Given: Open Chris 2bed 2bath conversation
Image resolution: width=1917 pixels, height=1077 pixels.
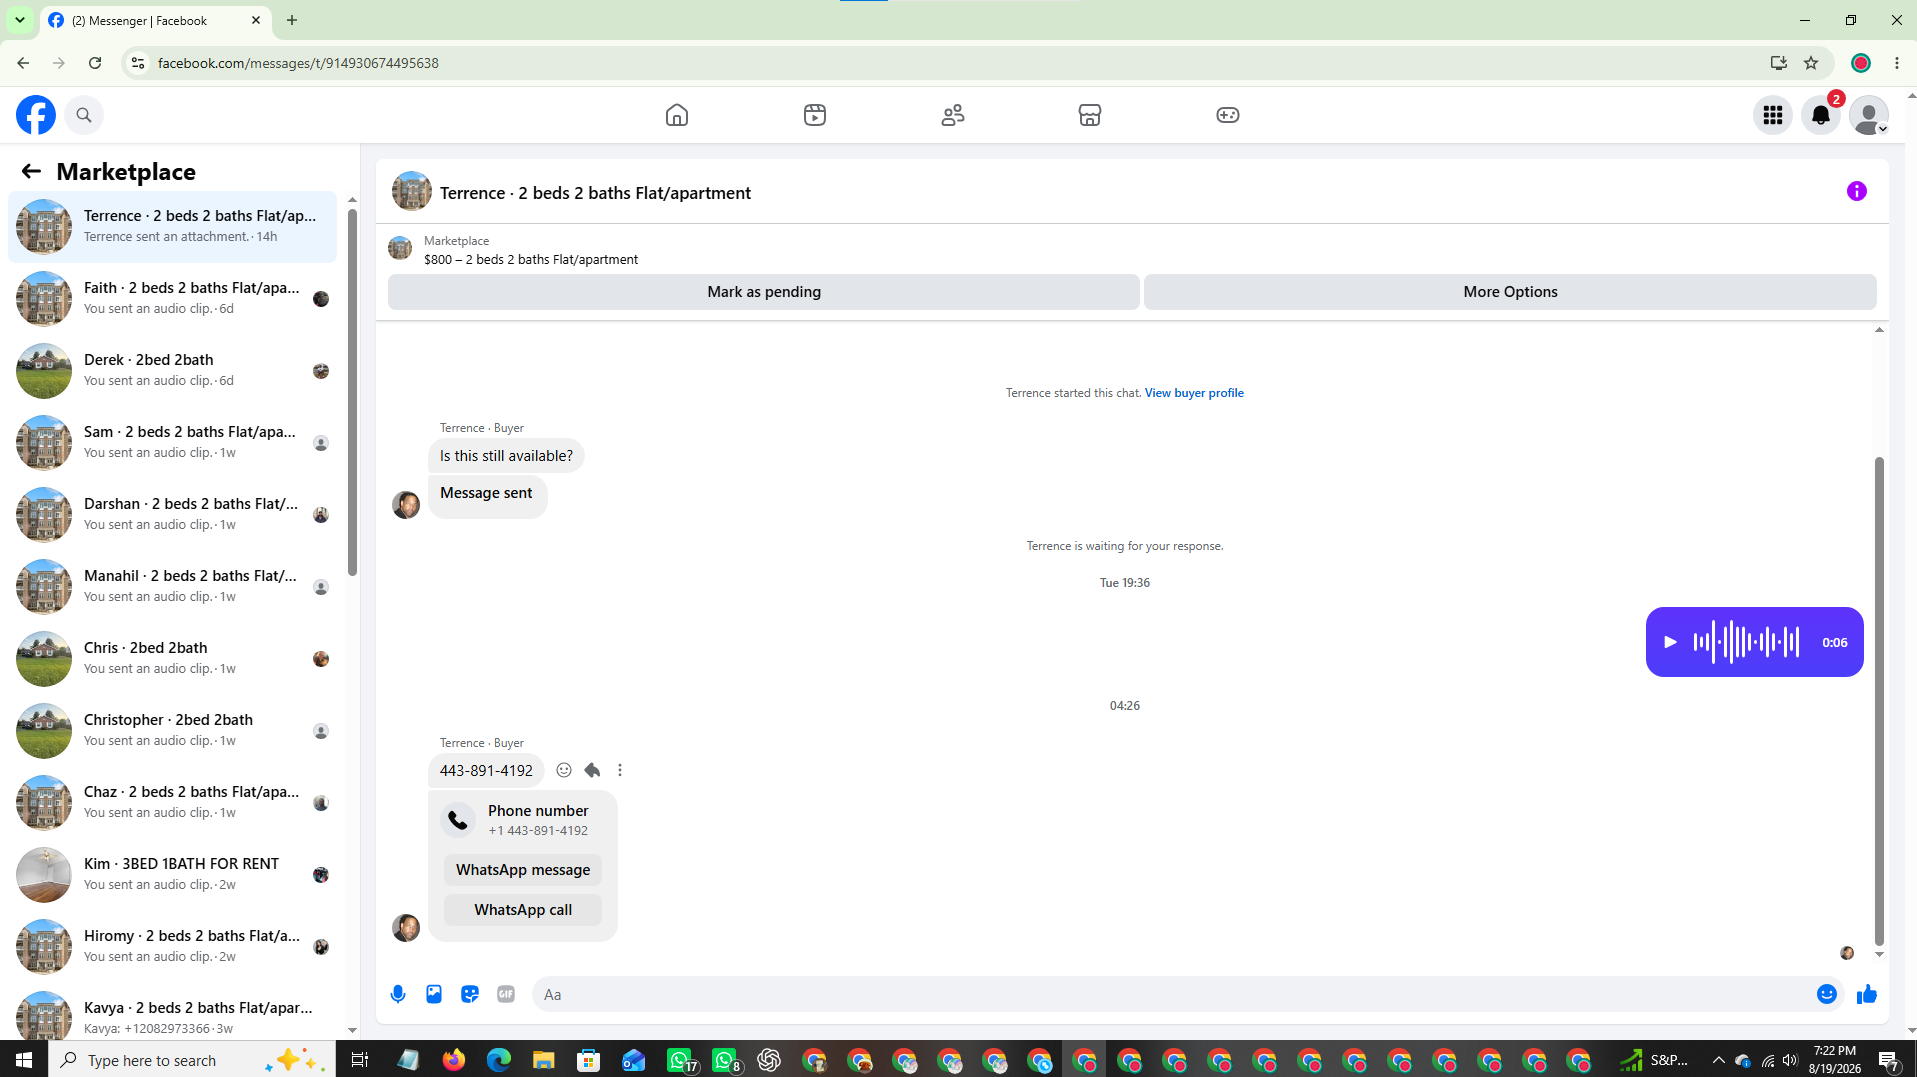Looking at the screenshot, I should pos(172,659).
